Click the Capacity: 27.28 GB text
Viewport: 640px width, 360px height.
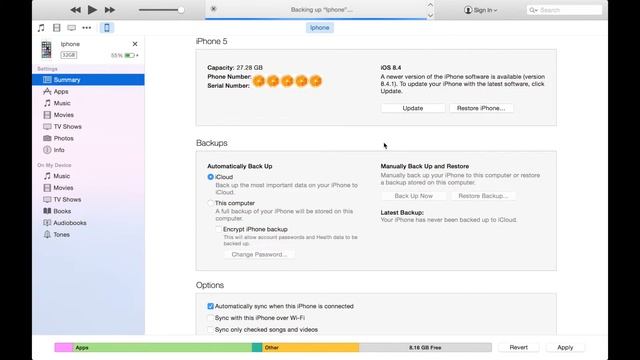coord(235,68)
